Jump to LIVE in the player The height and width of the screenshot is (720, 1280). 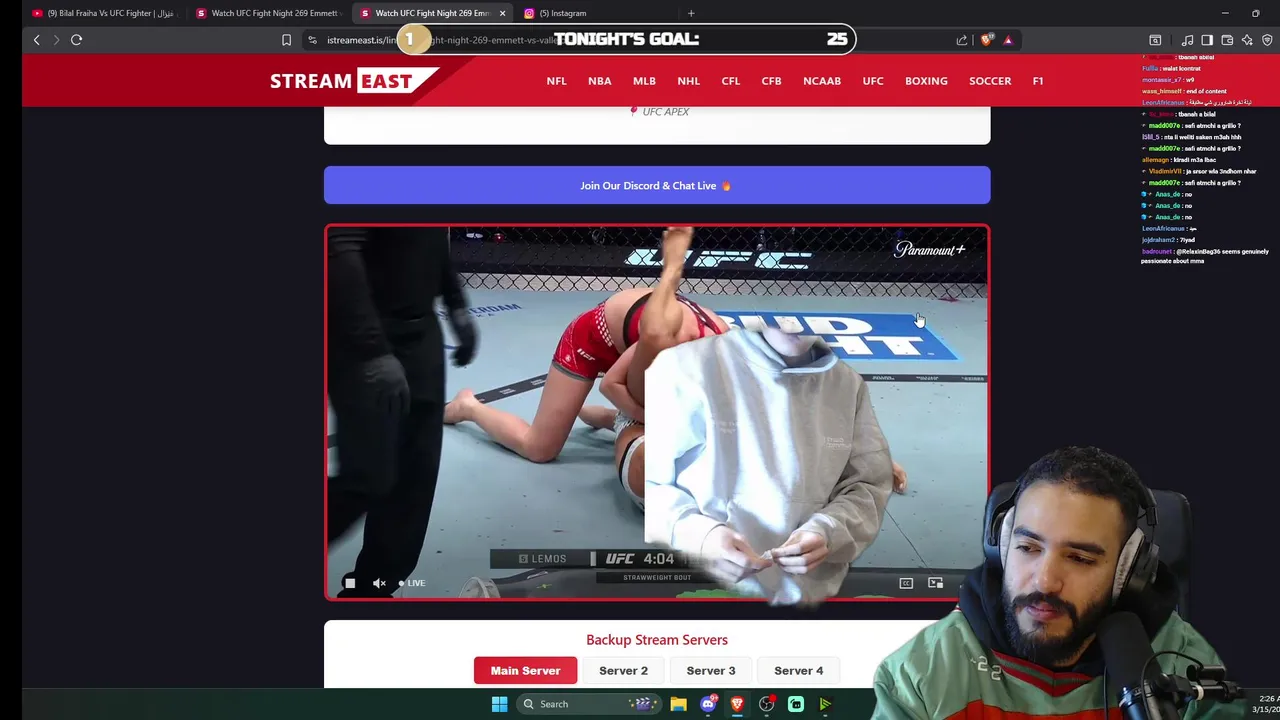coord(412,583)
